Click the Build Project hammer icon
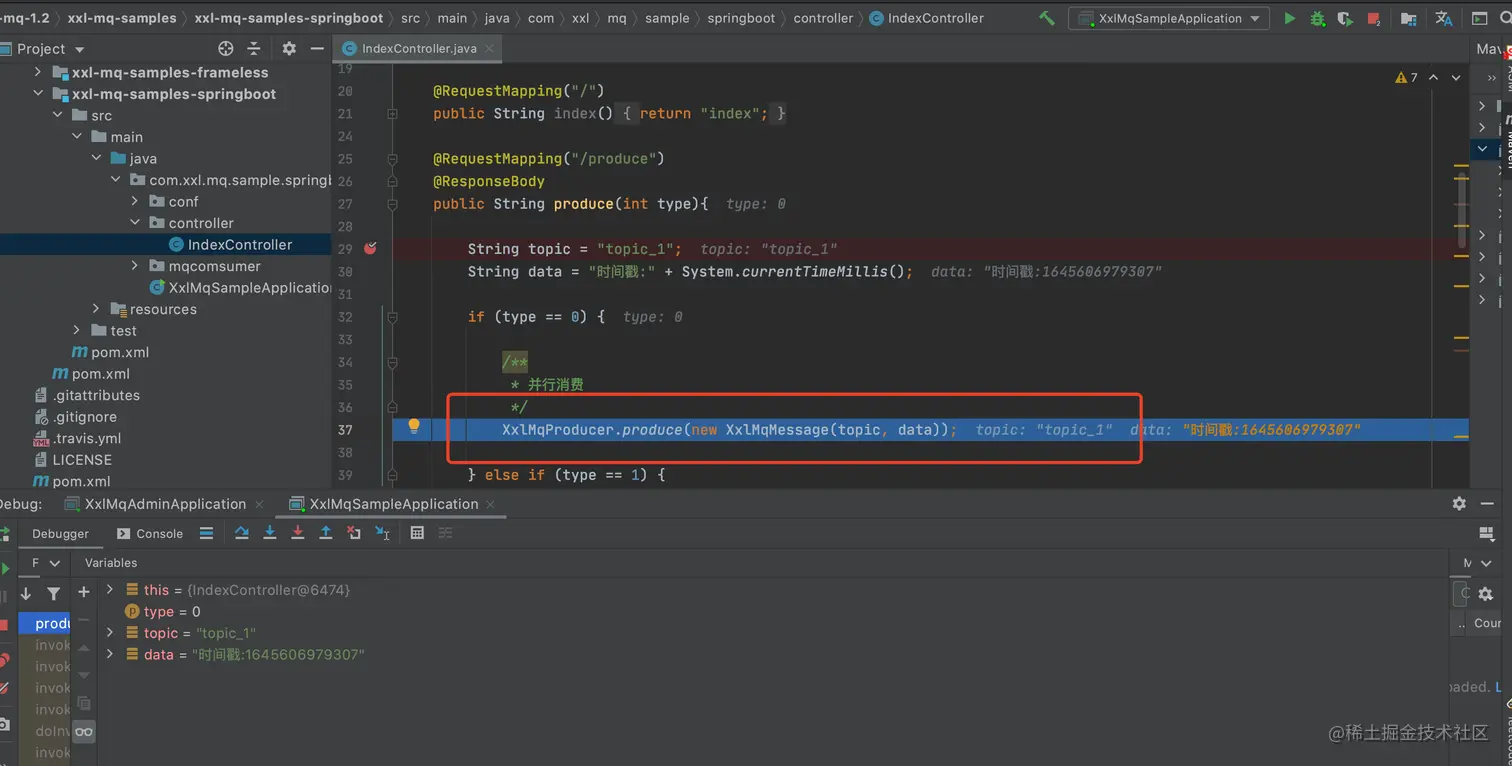The width and height of the screenshot is (1512, 766). pyautogui.click(x=1046, y=18)
